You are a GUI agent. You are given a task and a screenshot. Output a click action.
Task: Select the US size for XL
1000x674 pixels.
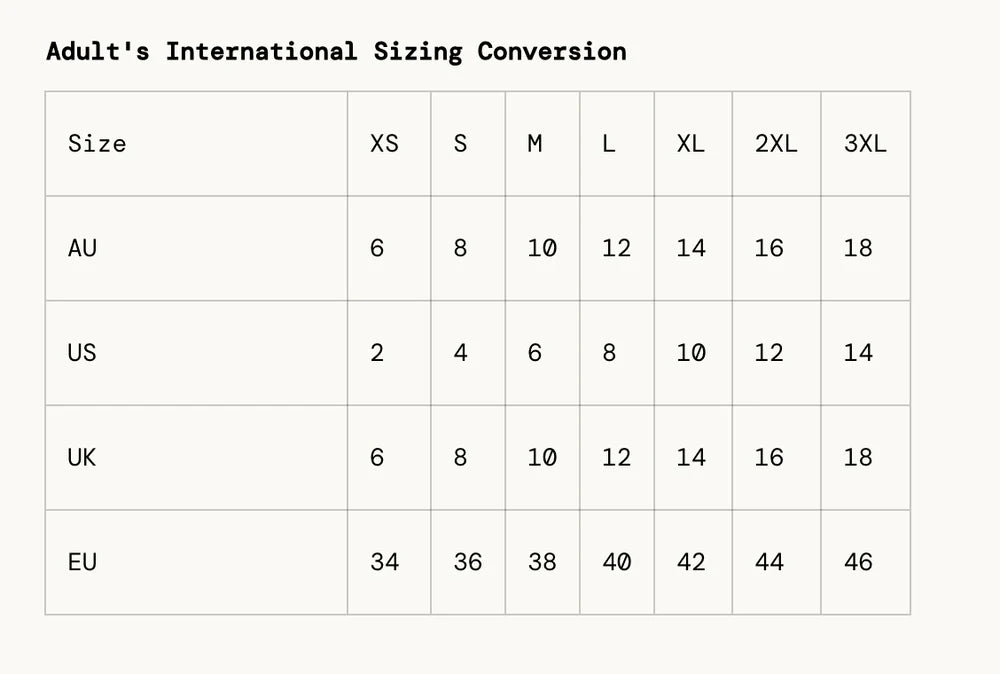[x=691, y=353]
